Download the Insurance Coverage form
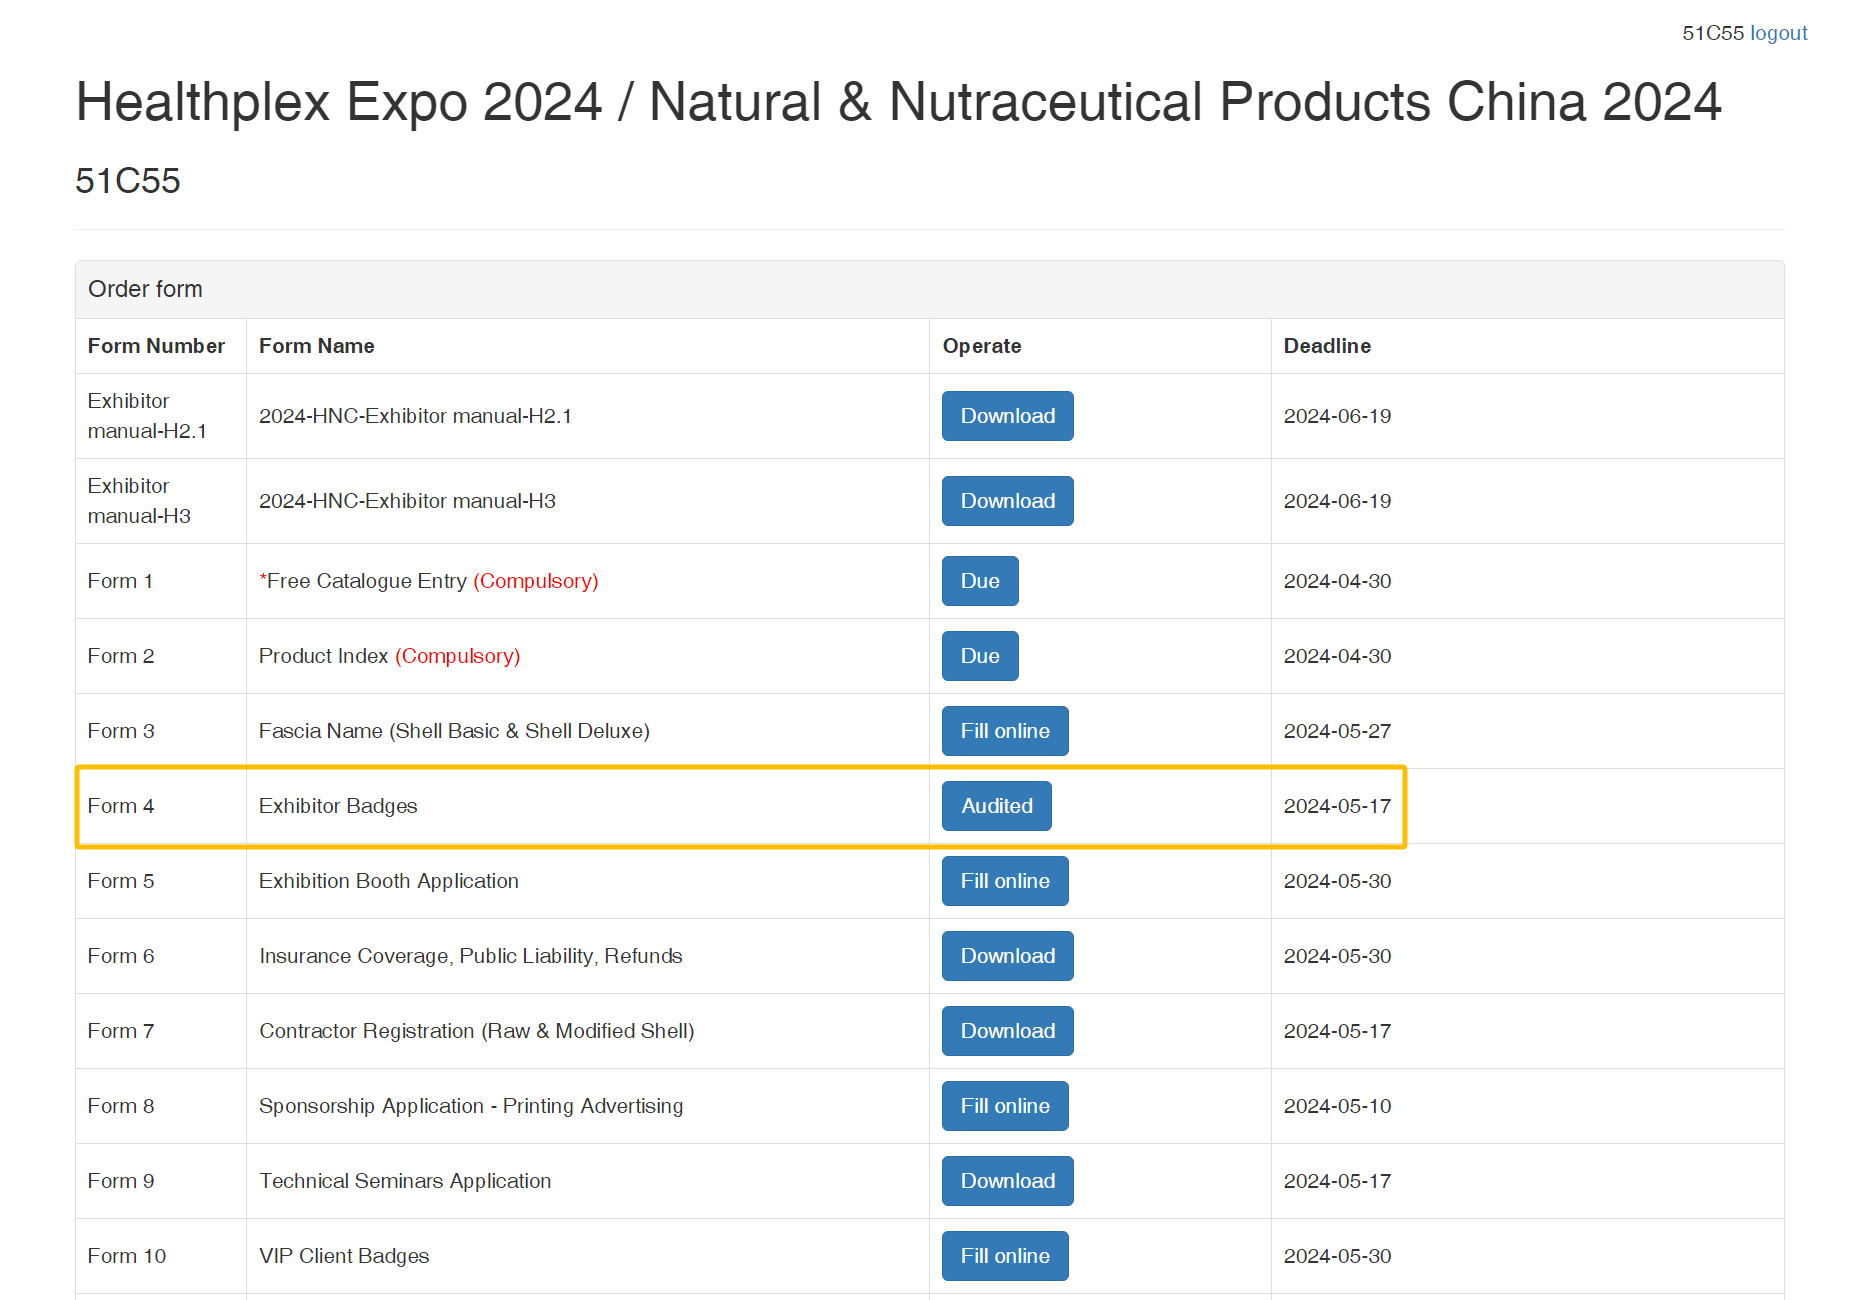Image resolution: width=1868 pixels, height=1300 pixels. pos(1008,956)
